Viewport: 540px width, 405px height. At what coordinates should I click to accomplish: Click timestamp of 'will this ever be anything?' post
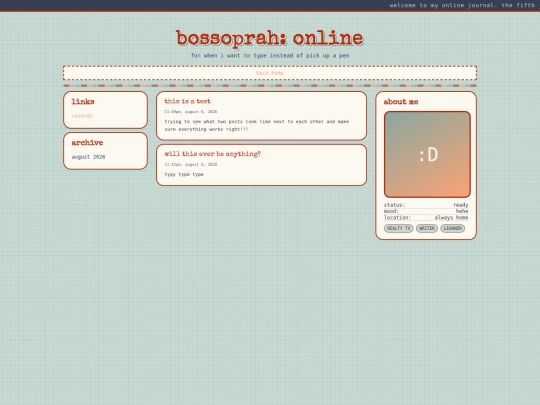190,165
